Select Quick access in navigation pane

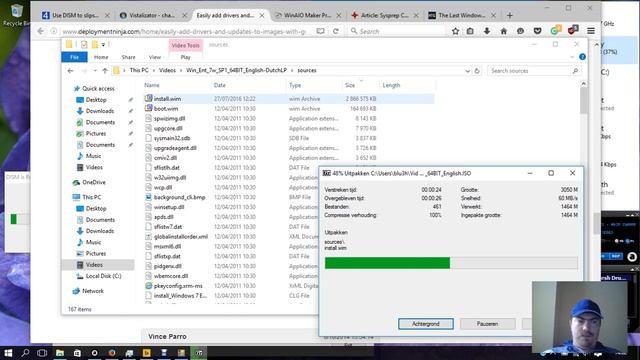tap(98, 89)
